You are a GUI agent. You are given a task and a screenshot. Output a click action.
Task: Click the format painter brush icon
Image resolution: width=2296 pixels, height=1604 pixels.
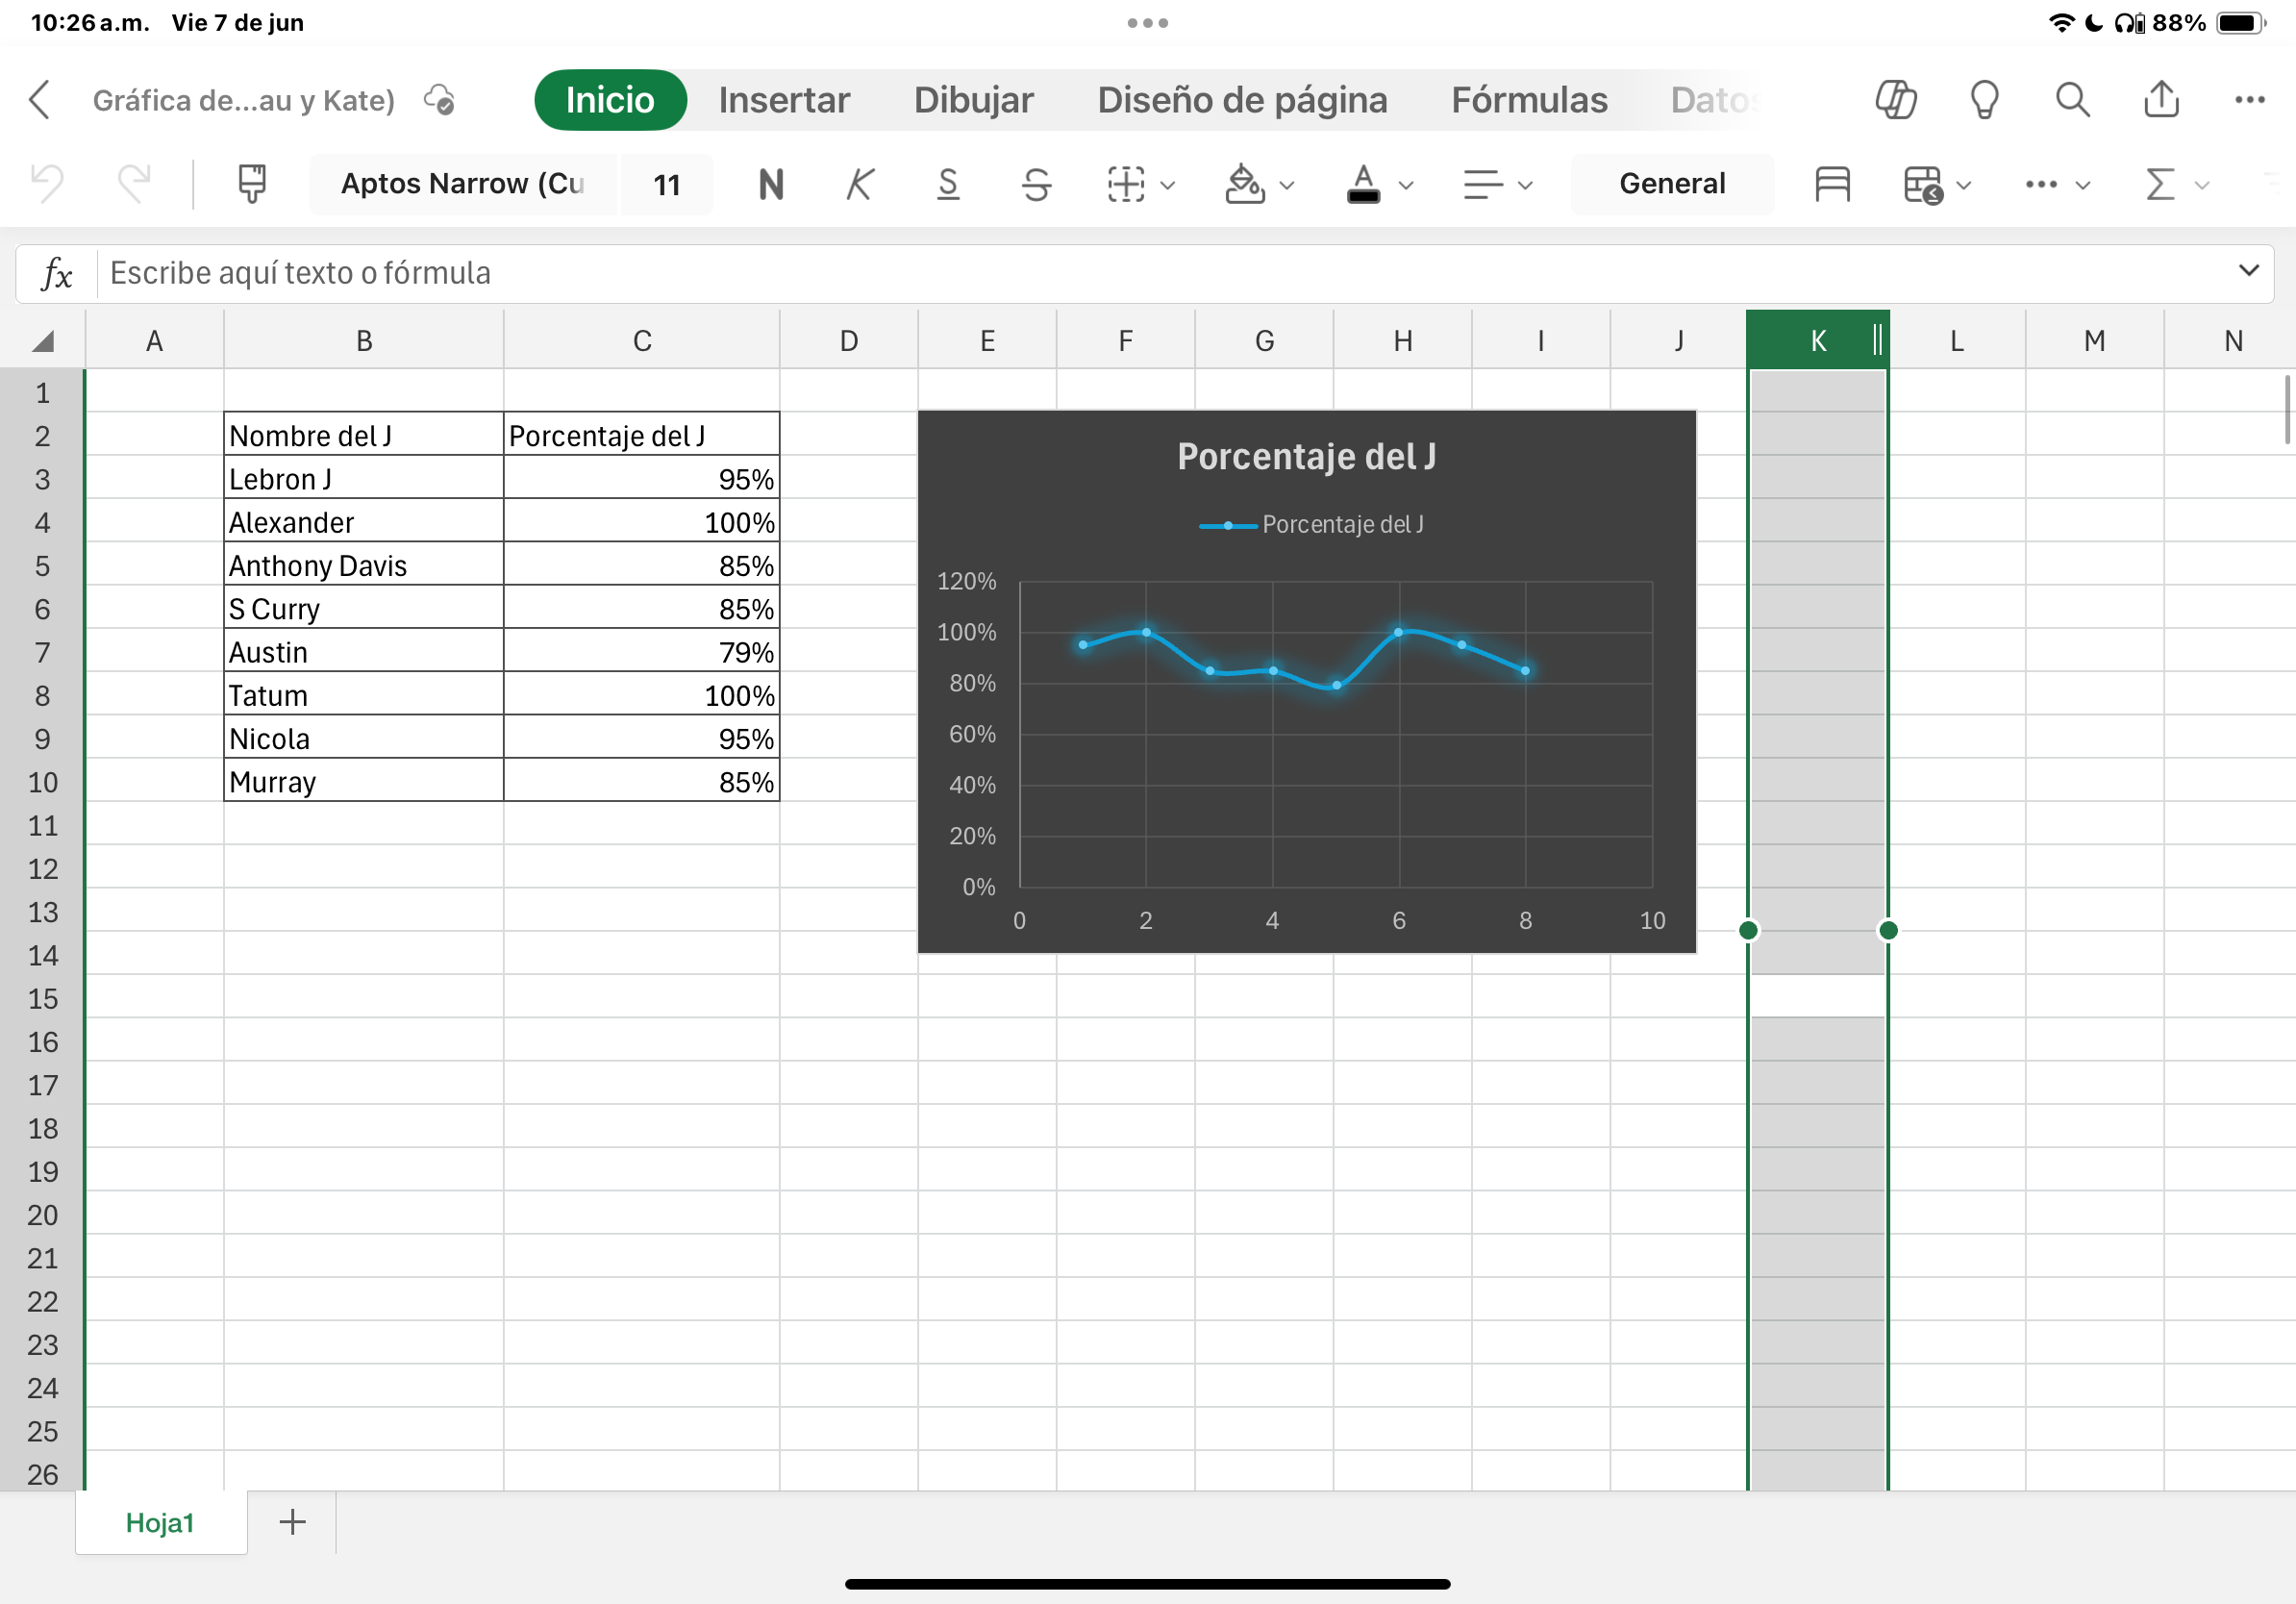point(252,184)
